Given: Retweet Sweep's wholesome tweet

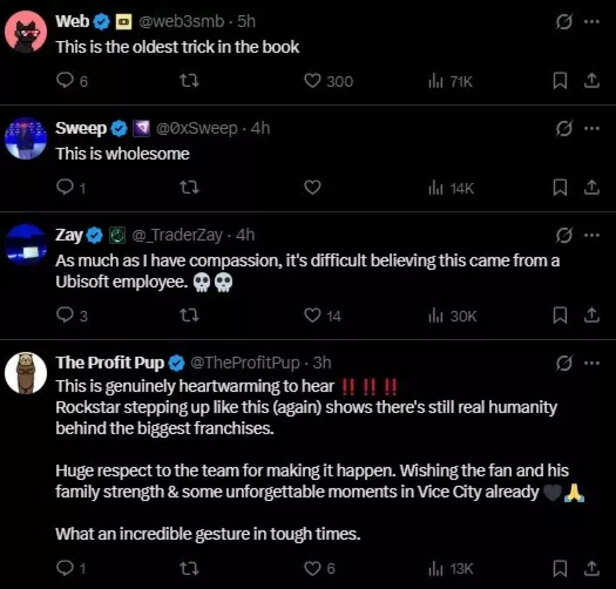Looking at the screenshot, I should pos(188,187).
